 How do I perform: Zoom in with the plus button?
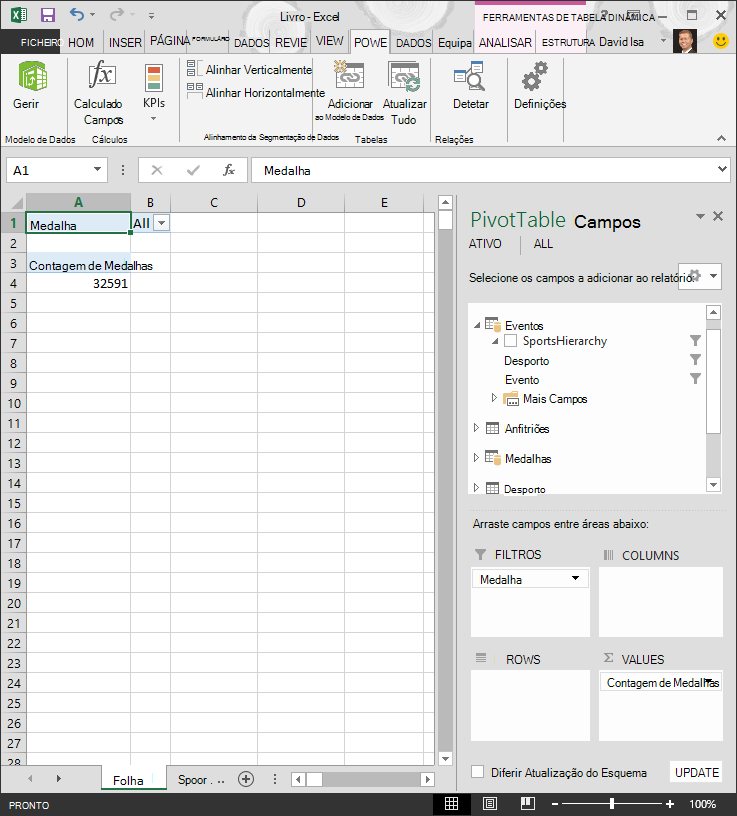[x=670, y=804]
